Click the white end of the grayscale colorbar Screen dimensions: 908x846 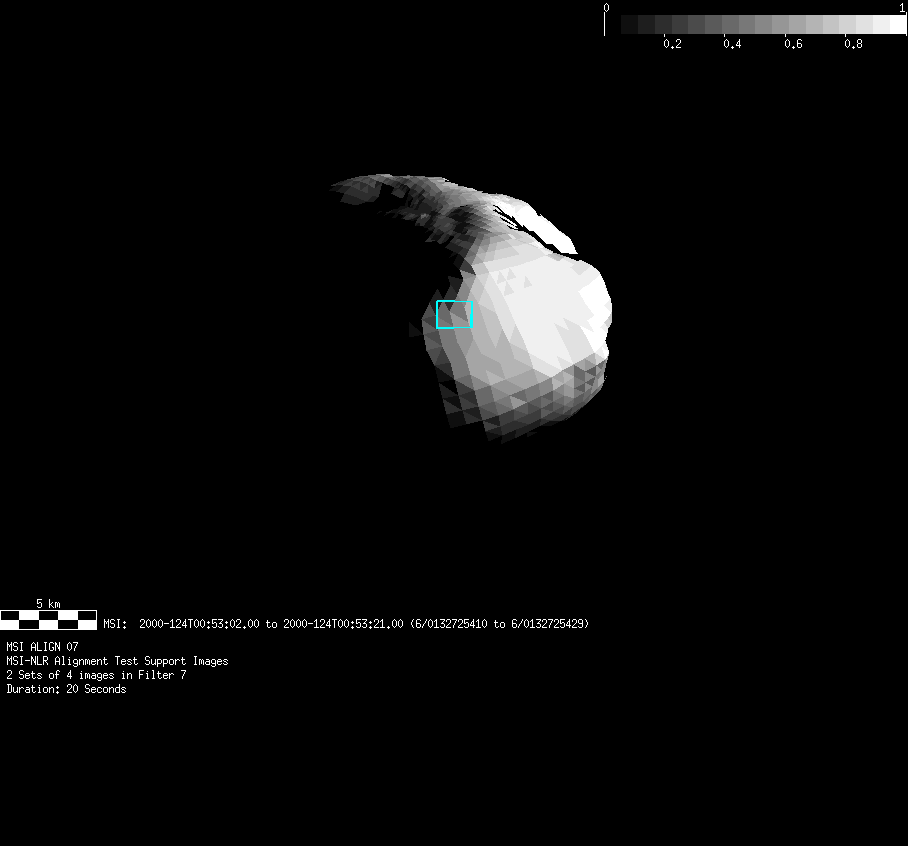[x=896, y=25]
